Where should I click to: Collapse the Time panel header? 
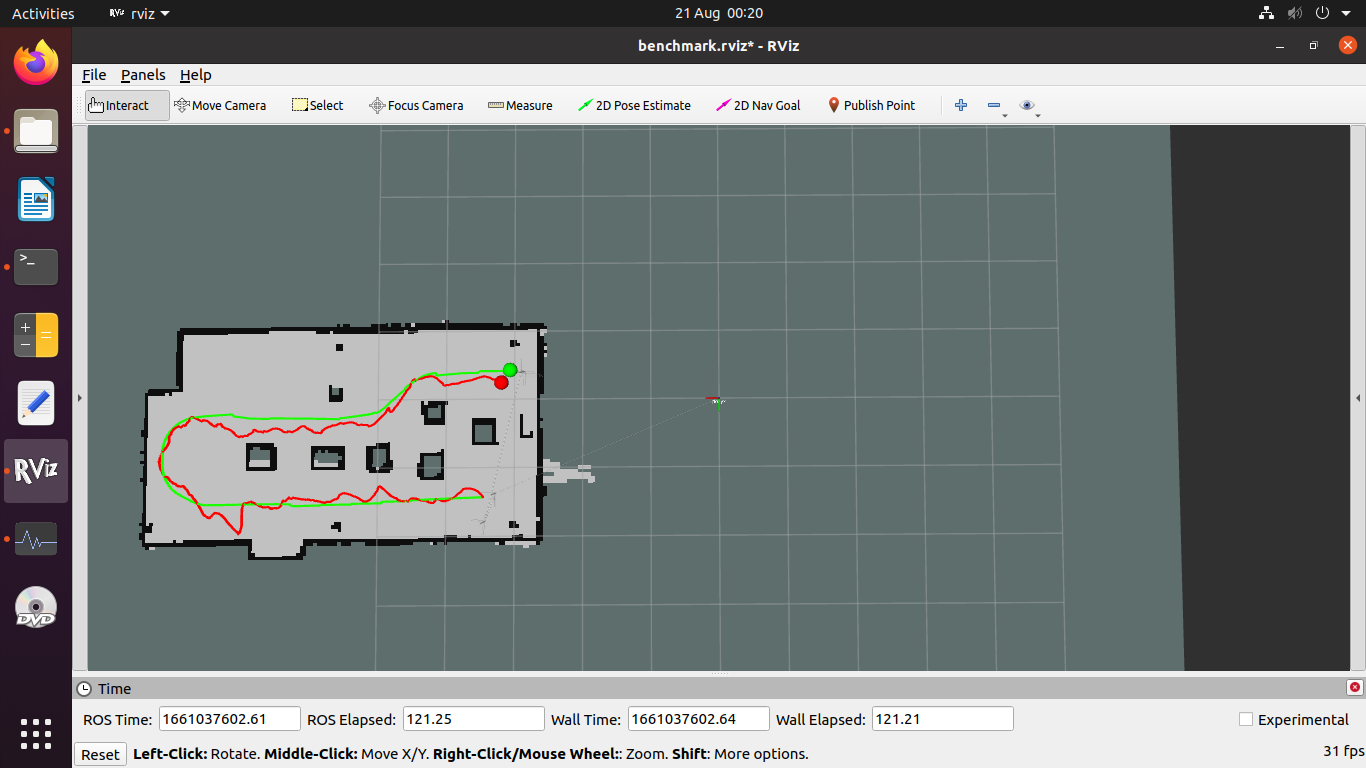click(85, 688)
